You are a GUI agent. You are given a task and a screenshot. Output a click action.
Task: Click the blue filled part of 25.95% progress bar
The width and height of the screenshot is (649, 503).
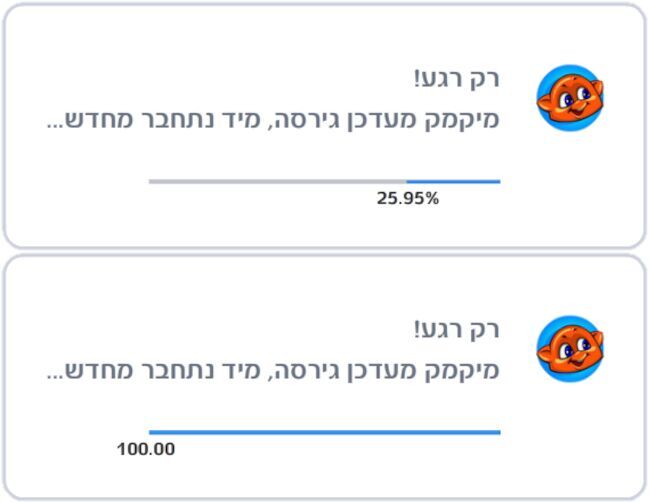point(454,181)
